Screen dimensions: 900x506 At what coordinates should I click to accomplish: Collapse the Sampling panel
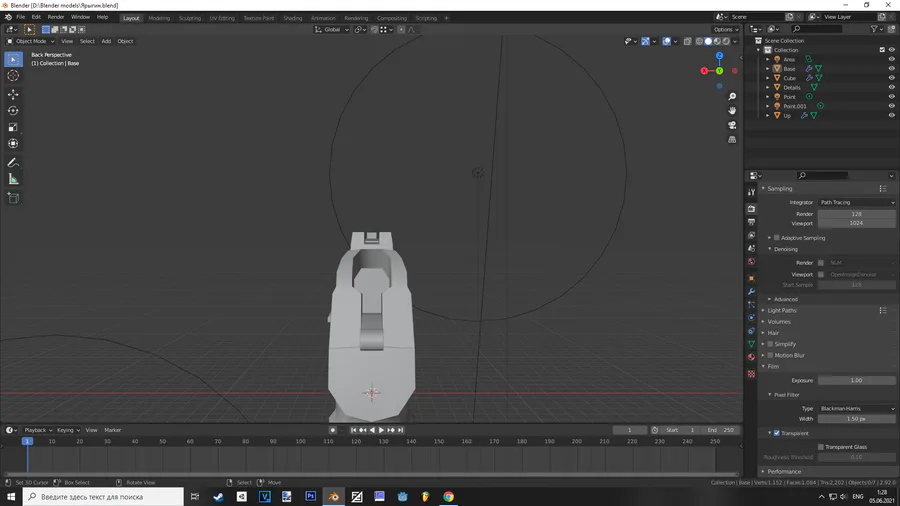point(779,189)
